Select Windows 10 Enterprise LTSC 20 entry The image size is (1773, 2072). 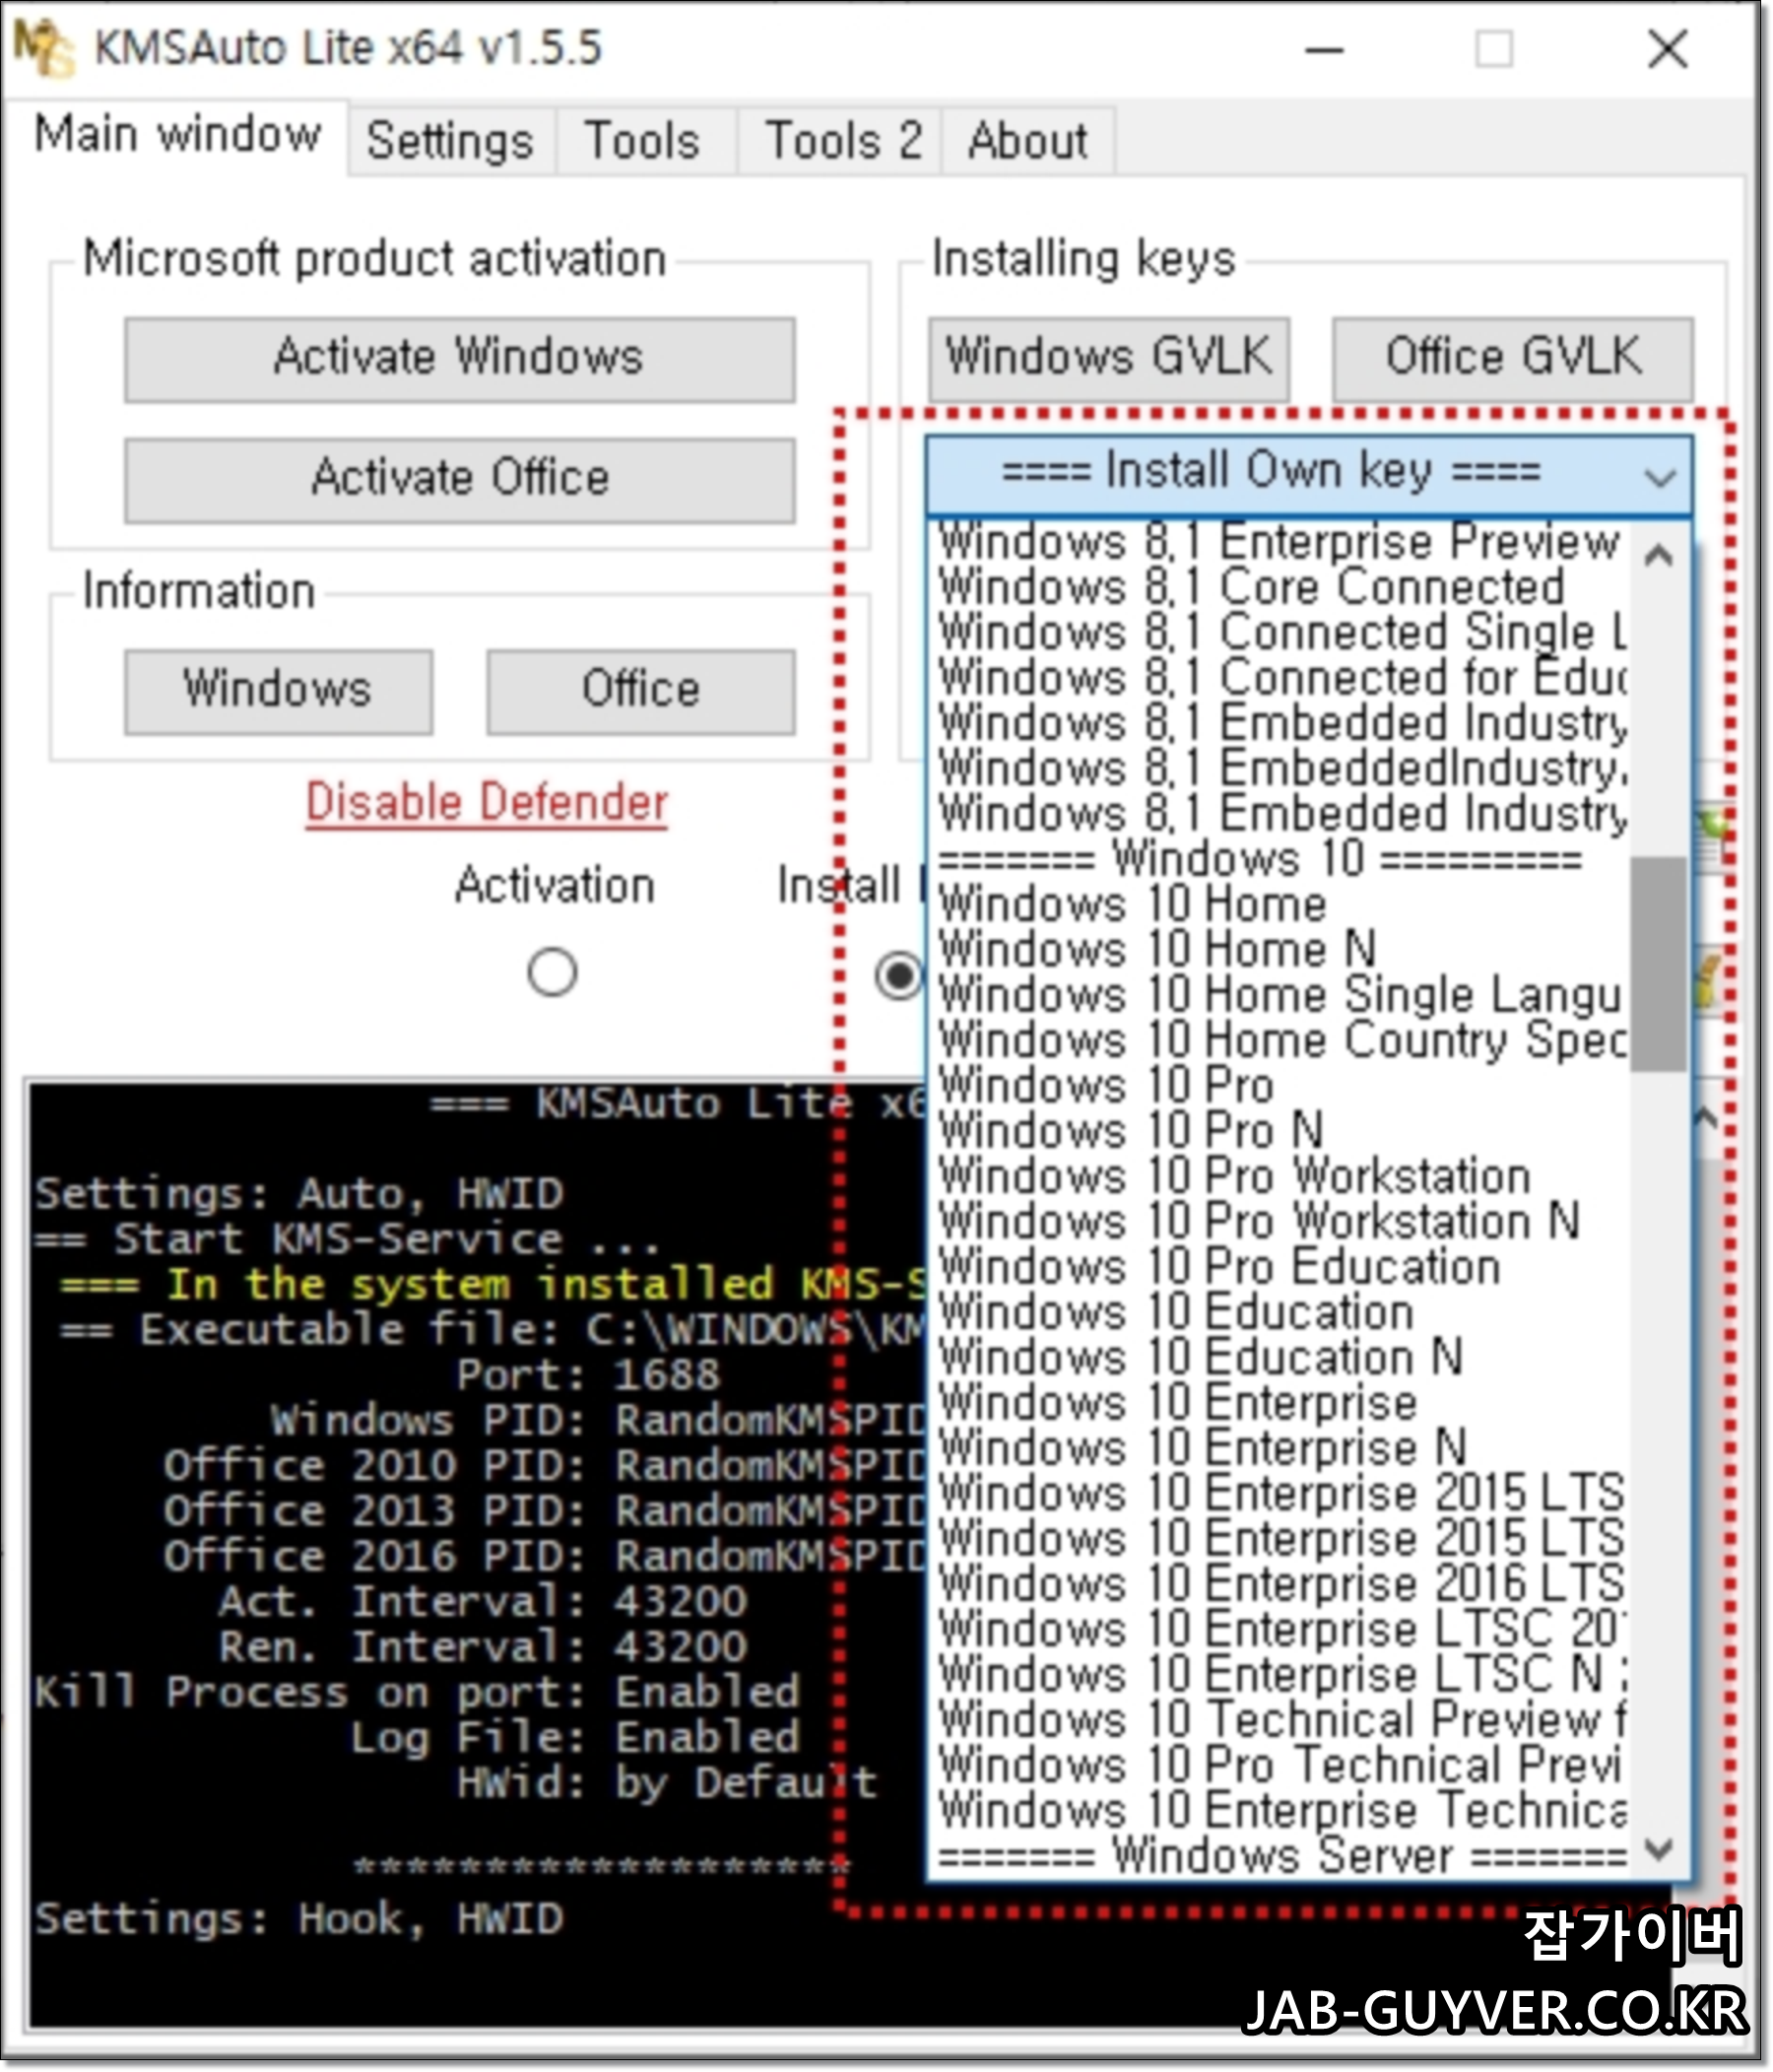[x=1280, y=1630]
